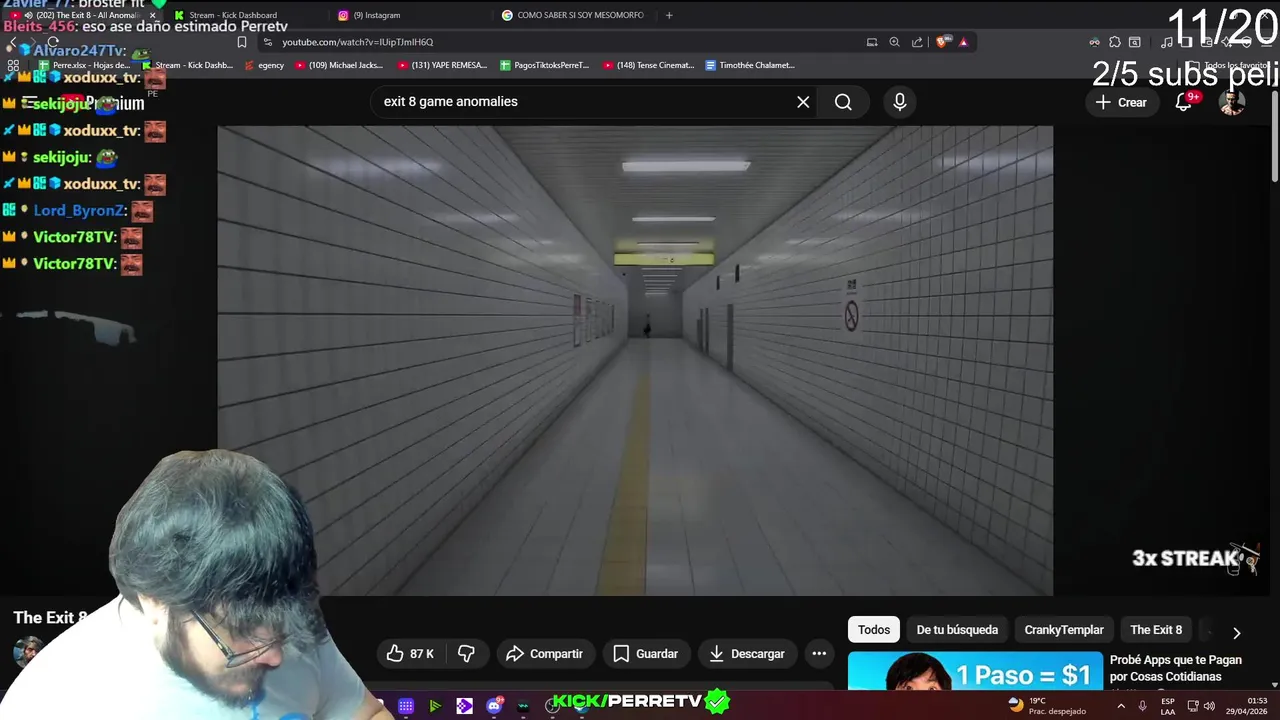Open the volume speaker tray icon
The width and height of the screenshot is (1280, 720).
(1209, 706)
